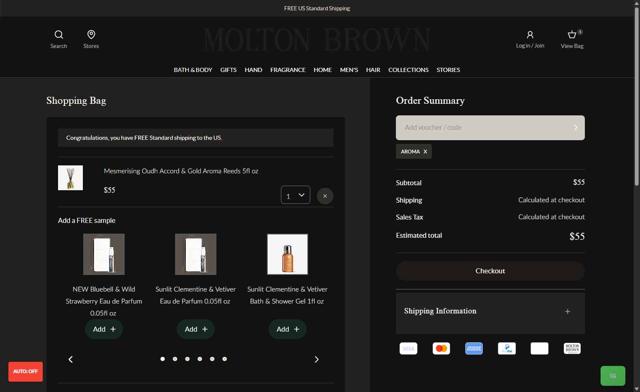Select the Mastercard payment icon

pyautogui.click(x=441, y=348)
